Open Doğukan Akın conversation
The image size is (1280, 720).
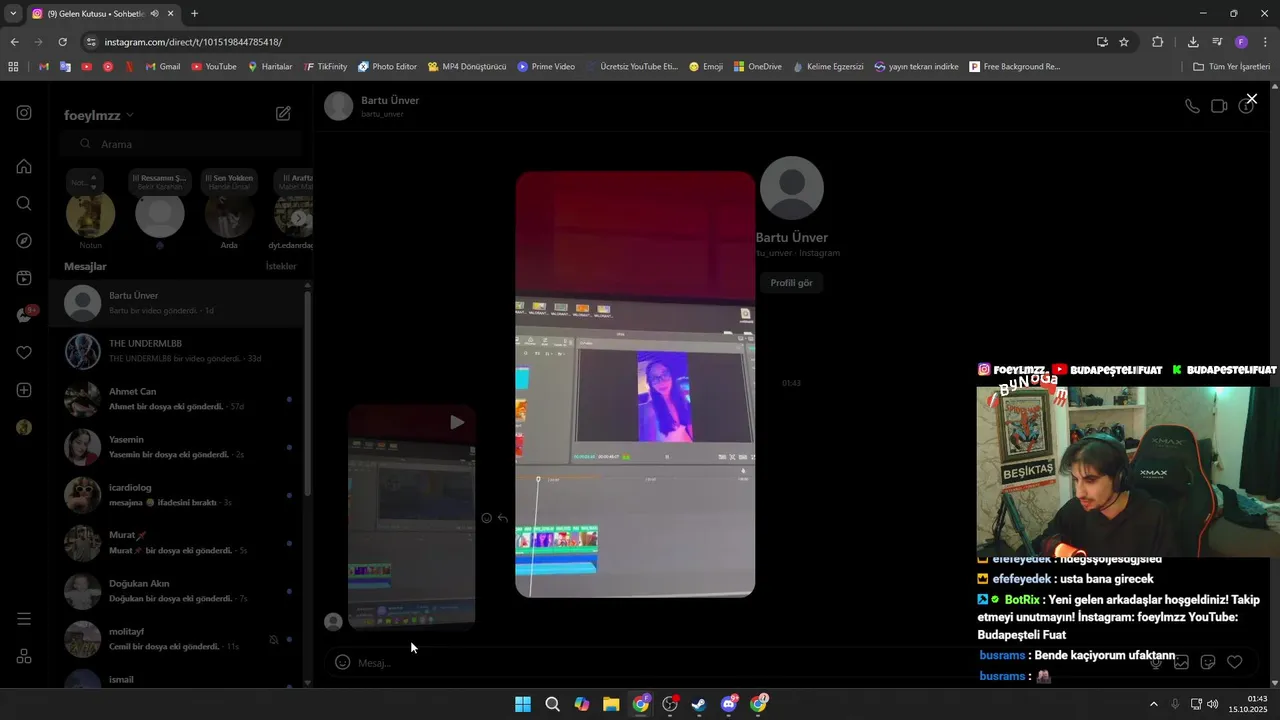coord(176,591)
